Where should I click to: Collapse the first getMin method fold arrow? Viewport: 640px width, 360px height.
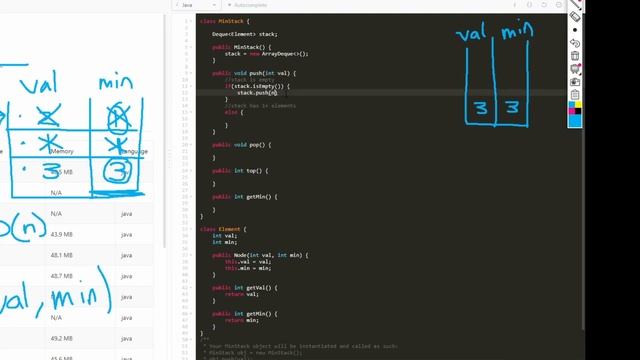(191, 197)
